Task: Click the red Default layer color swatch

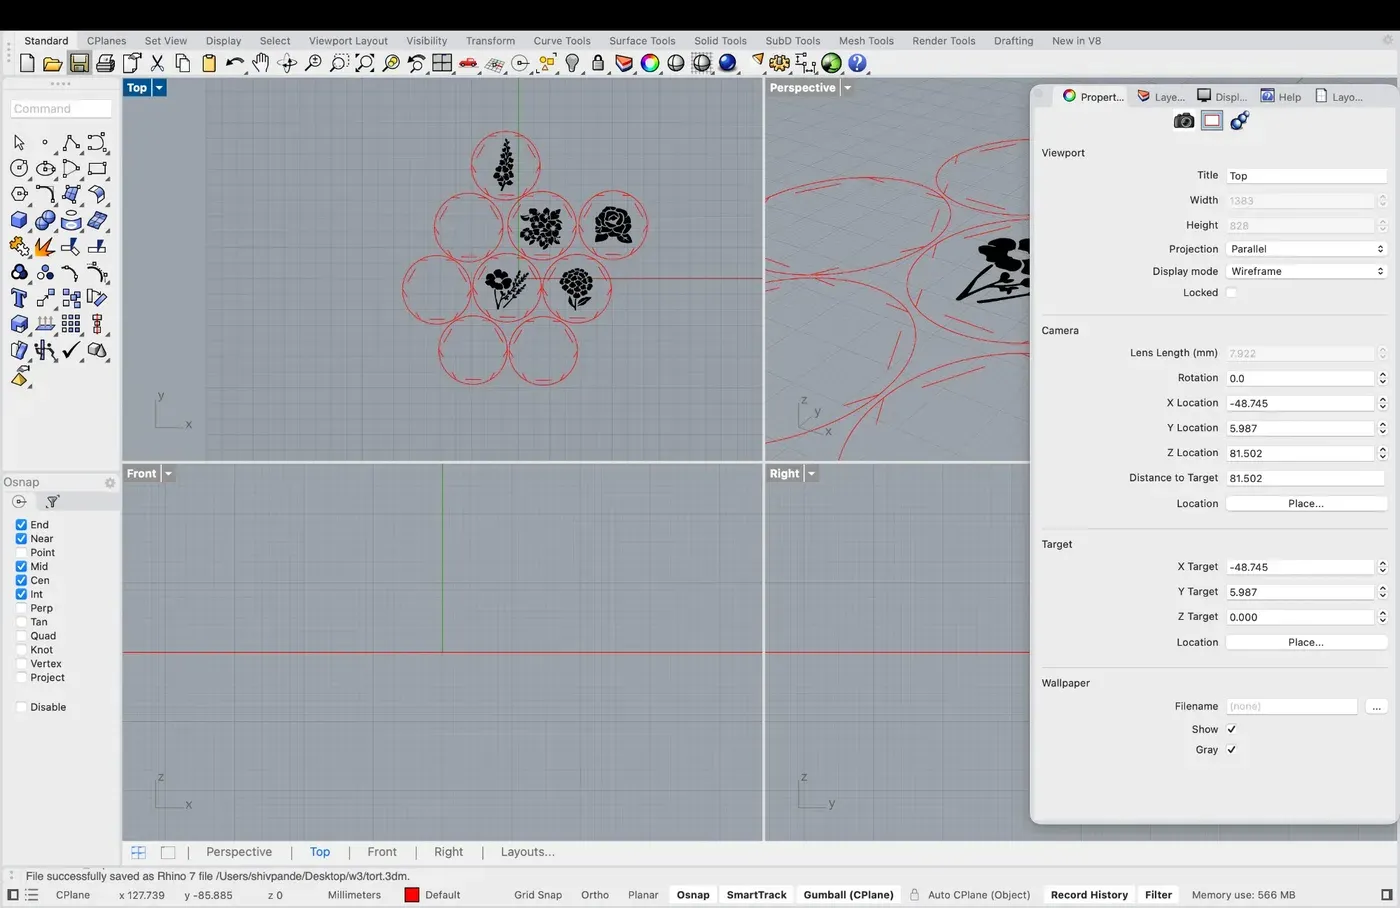Action: (x=411, y=895)
